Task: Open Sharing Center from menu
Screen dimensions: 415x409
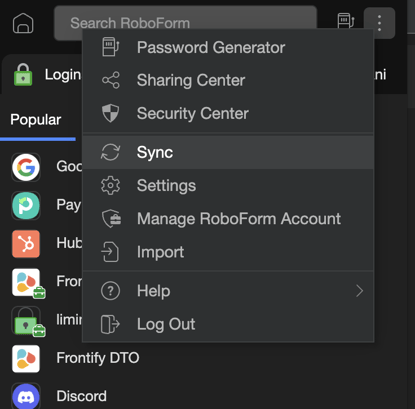Action: click(x=228, y=80)
